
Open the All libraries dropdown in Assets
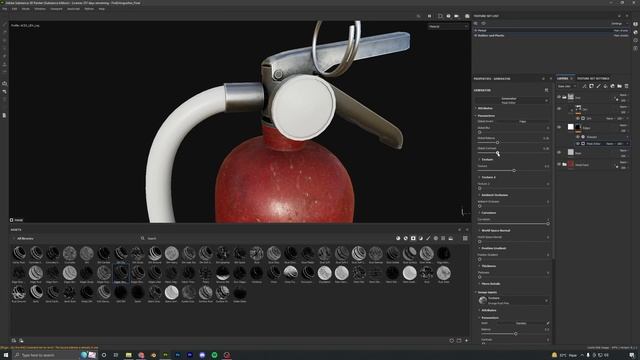[x=24, y=238]
